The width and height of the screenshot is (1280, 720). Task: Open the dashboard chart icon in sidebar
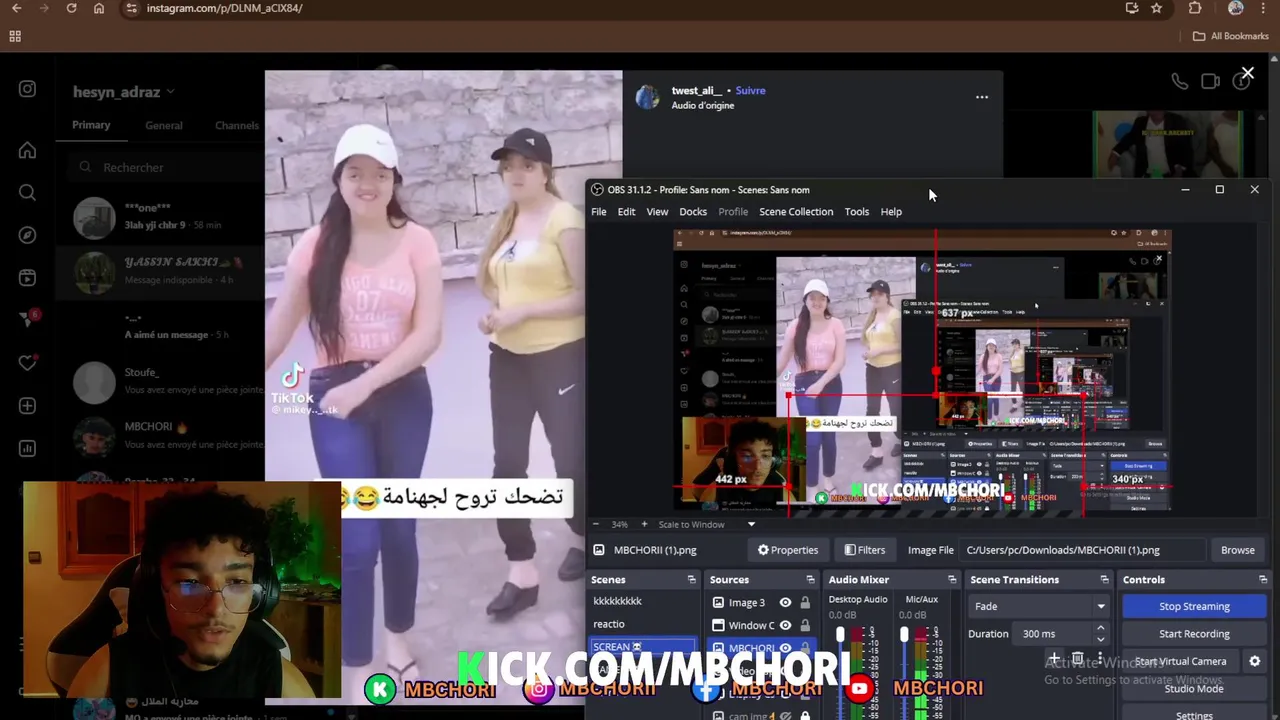tap(27, 448)
